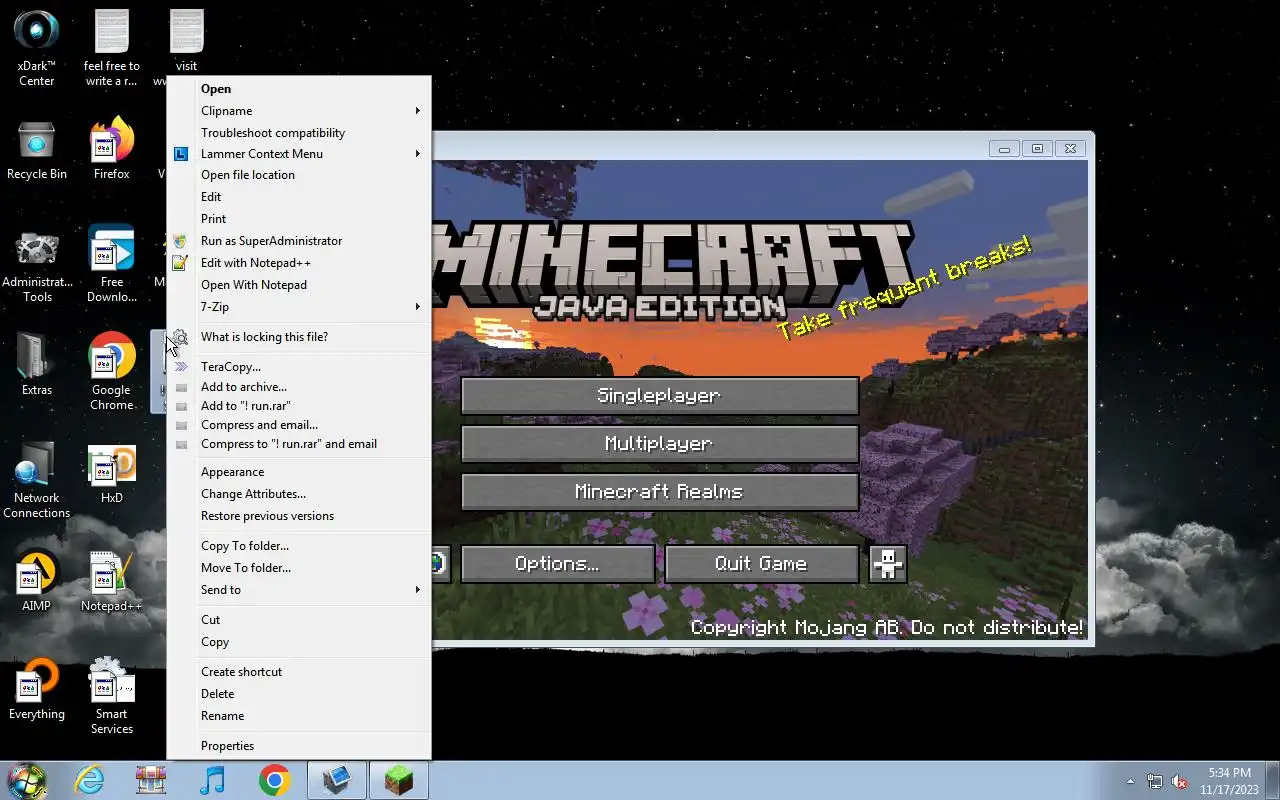
Task: Select the Smart Services desktop icon
Action: (112, 696)
